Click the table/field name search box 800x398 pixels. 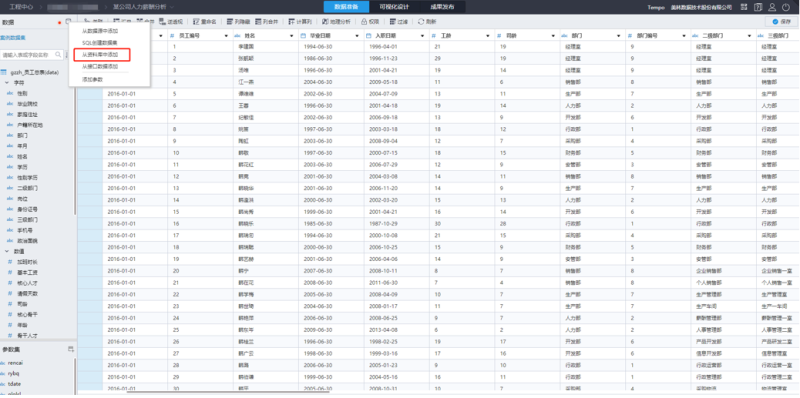click(32, 55)
